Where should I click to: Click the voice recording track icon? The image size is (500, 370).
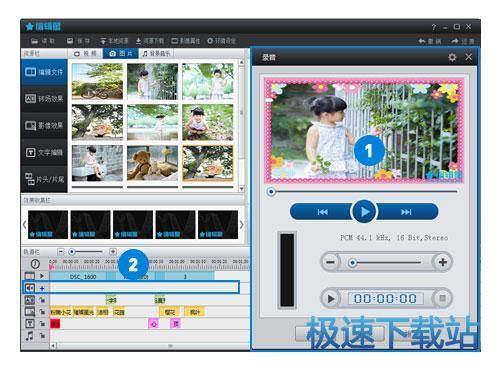coord(30,288)
